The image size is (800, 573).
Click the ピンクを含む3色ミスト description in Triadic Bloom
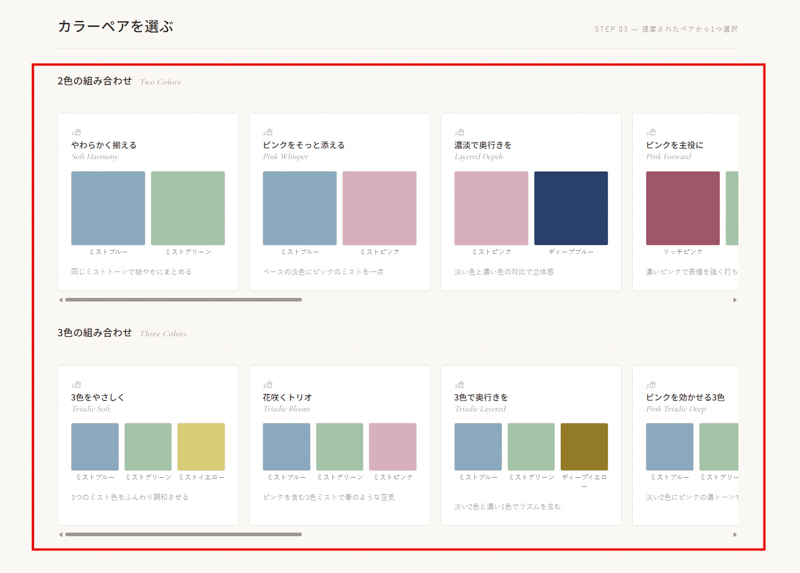click(329, 496)
